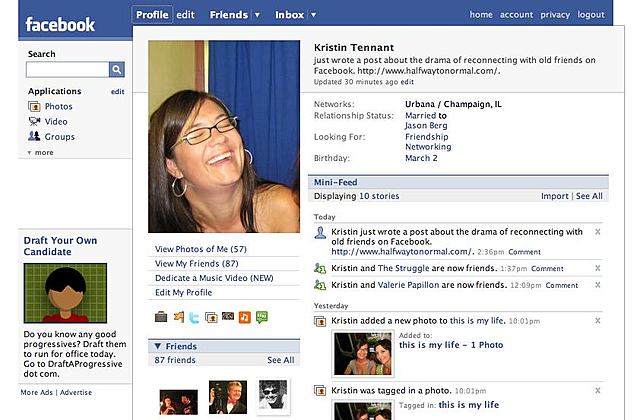Viewport: 640px width, 420px height.
Task: Open The Struggle profile link
Action: coord(404,268)
